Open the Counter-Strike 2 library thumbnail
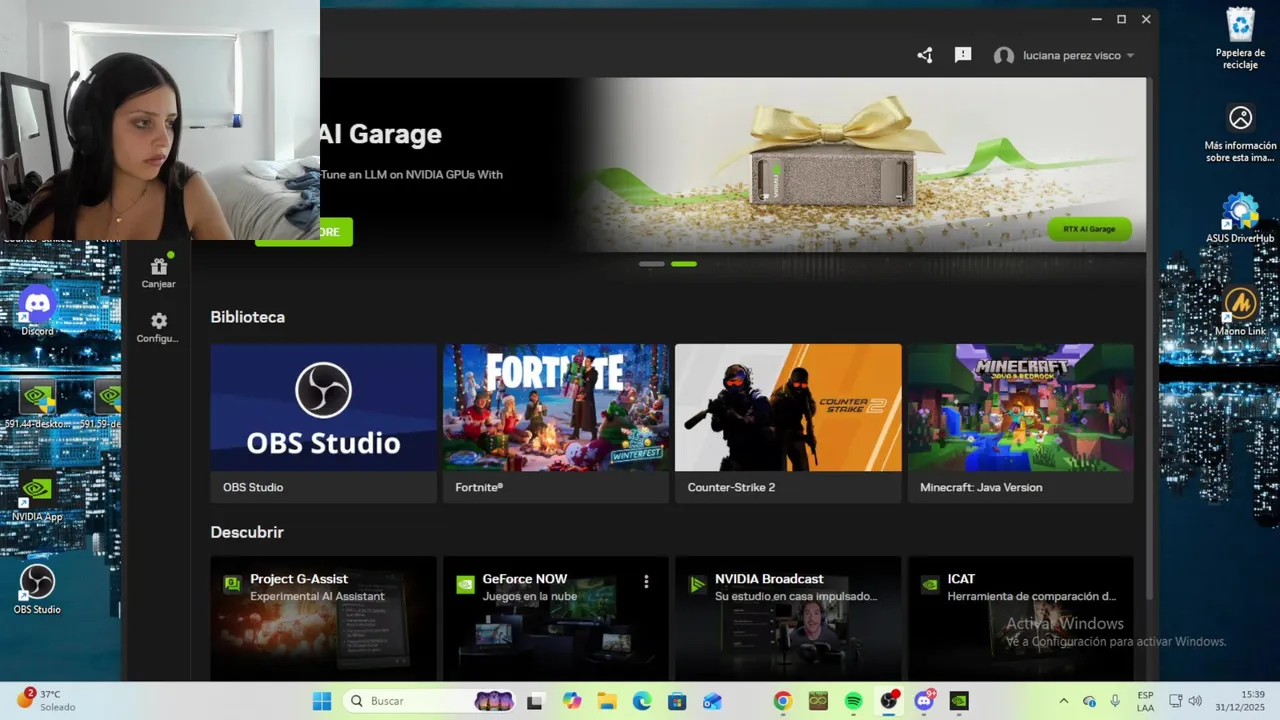The image size is (1280, 720). pyautogui.click(x=788, y=408)
